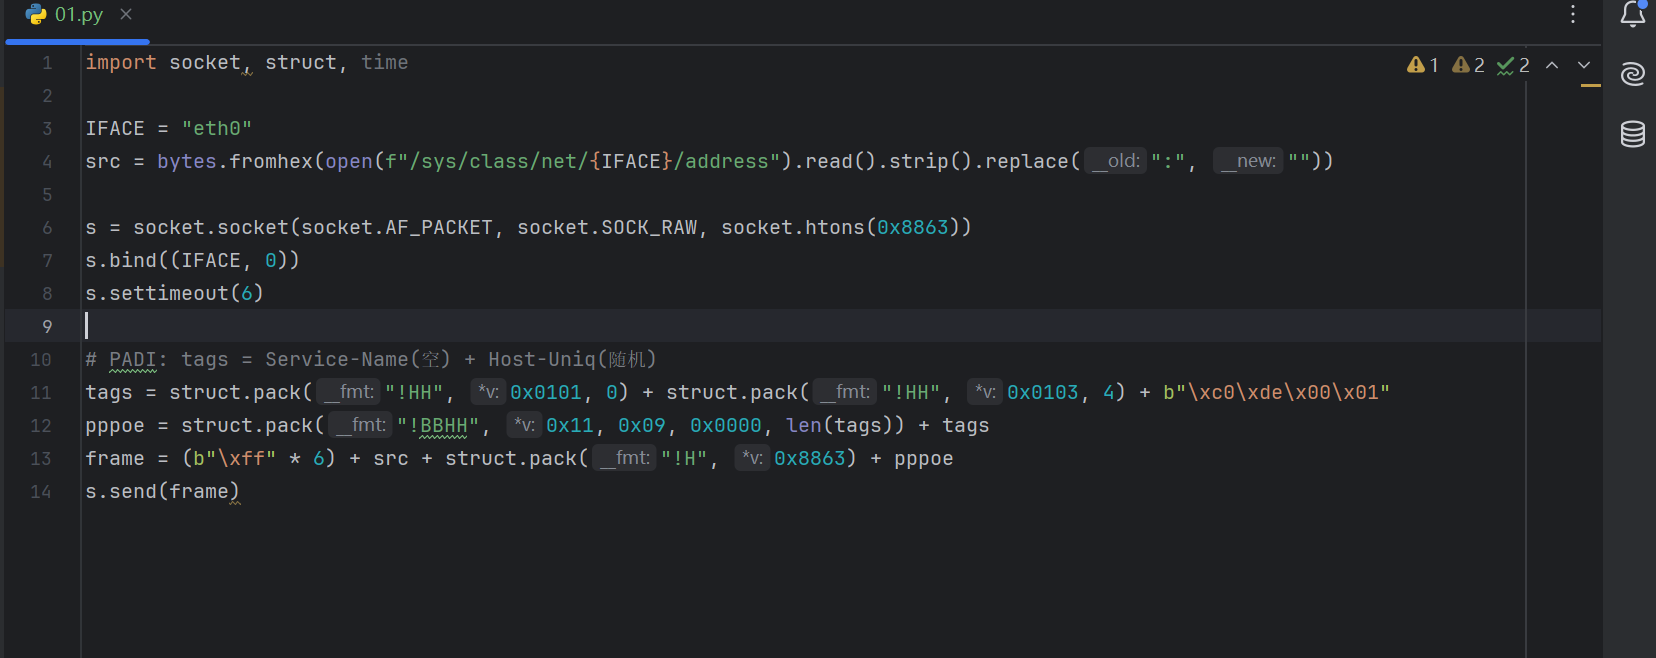Go to previous highlighted problem arrow

pos(1552,65)
